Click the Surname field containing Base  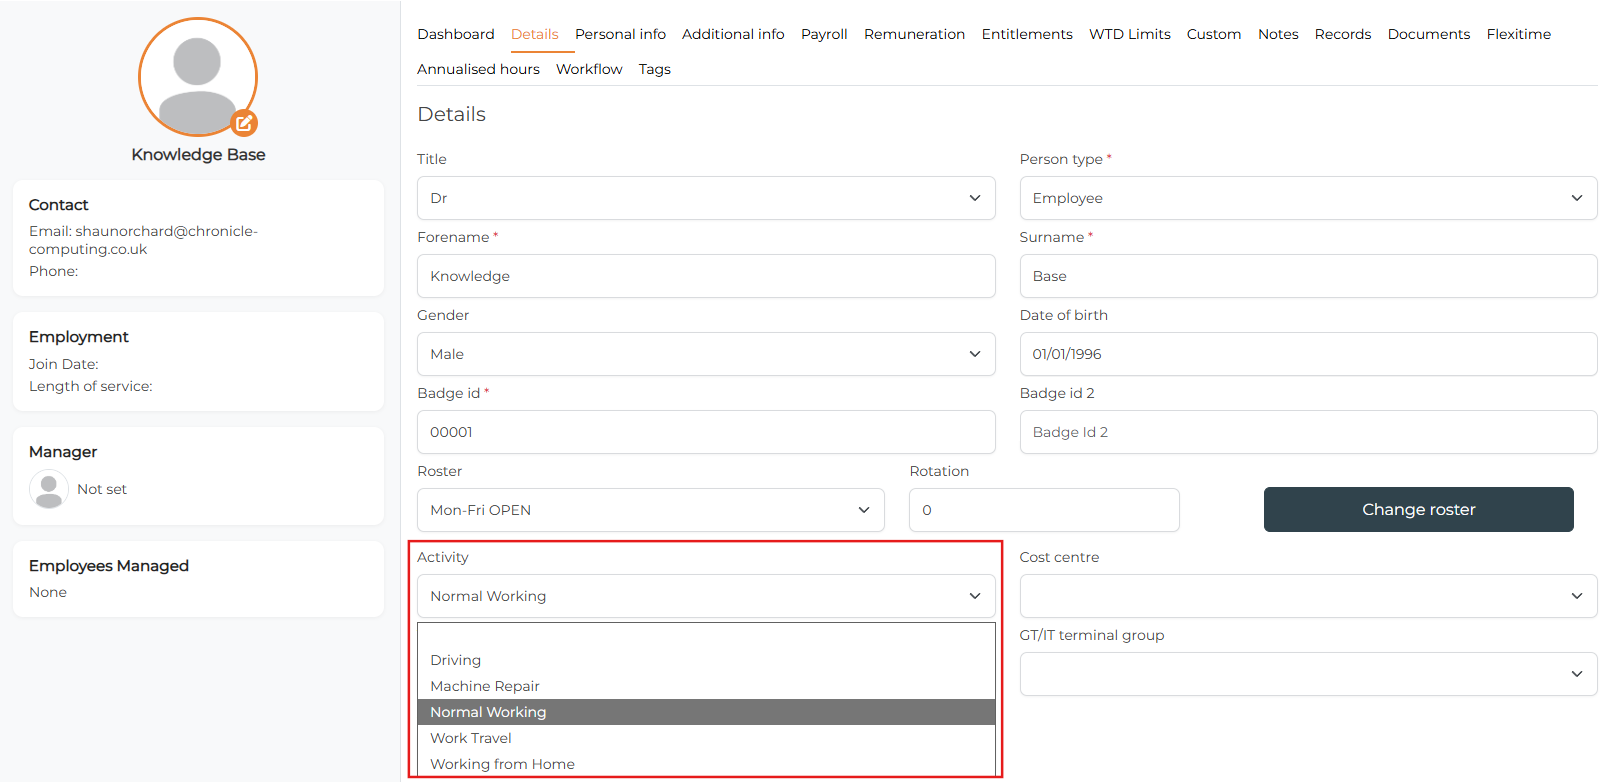click(1308, 276)
